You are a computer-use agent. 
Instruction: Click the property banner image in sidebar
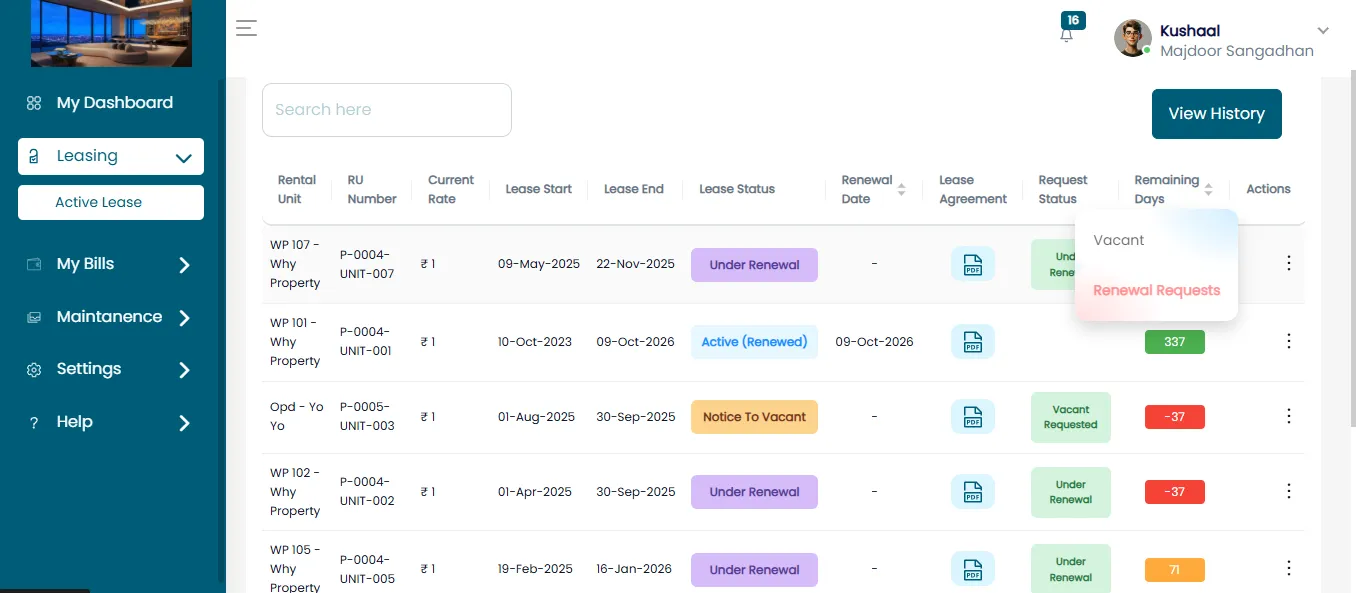click(x=111, y=33)
